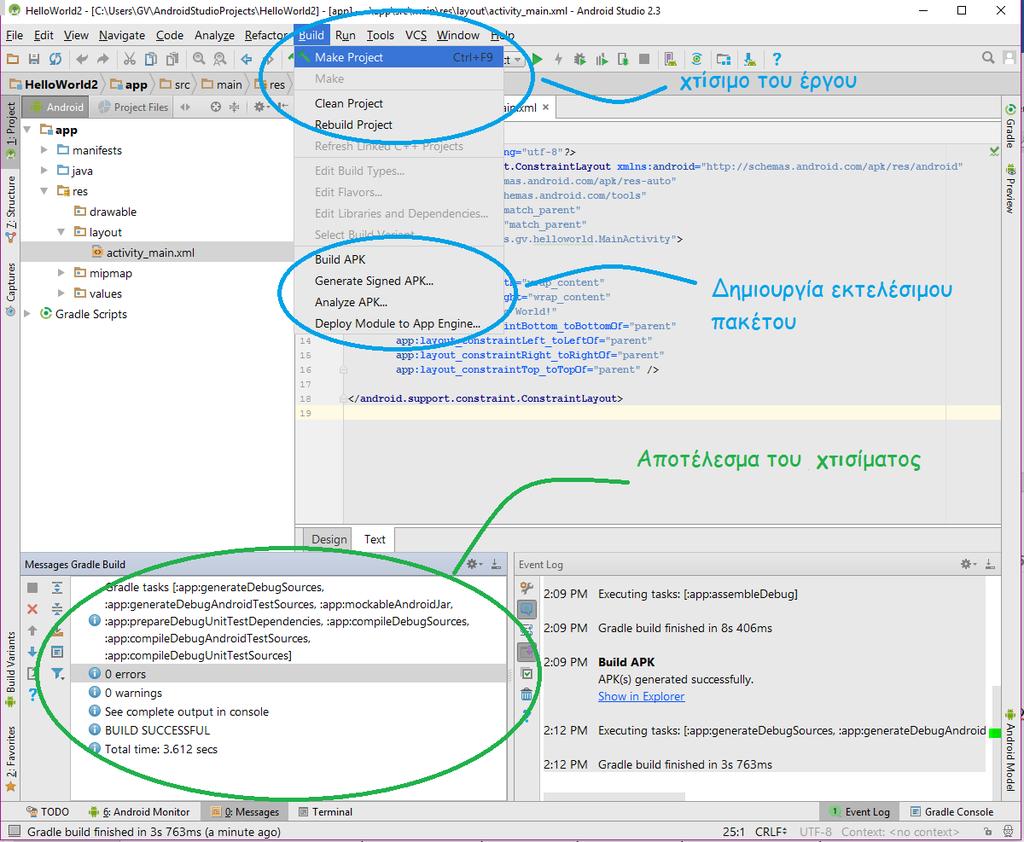Click the Paste clipboard icon
This screenshot has width=1024, height=842.
click(172, 59)
